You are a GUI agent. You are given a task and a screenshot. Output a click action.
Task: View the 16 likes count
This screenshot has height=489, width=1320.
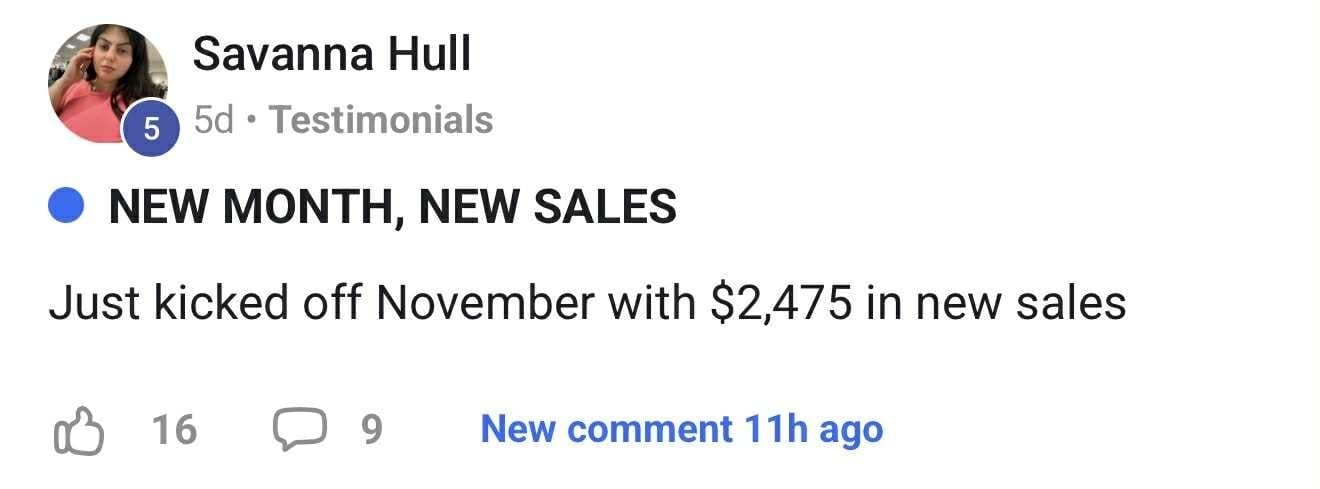click(x=174, y=430)
